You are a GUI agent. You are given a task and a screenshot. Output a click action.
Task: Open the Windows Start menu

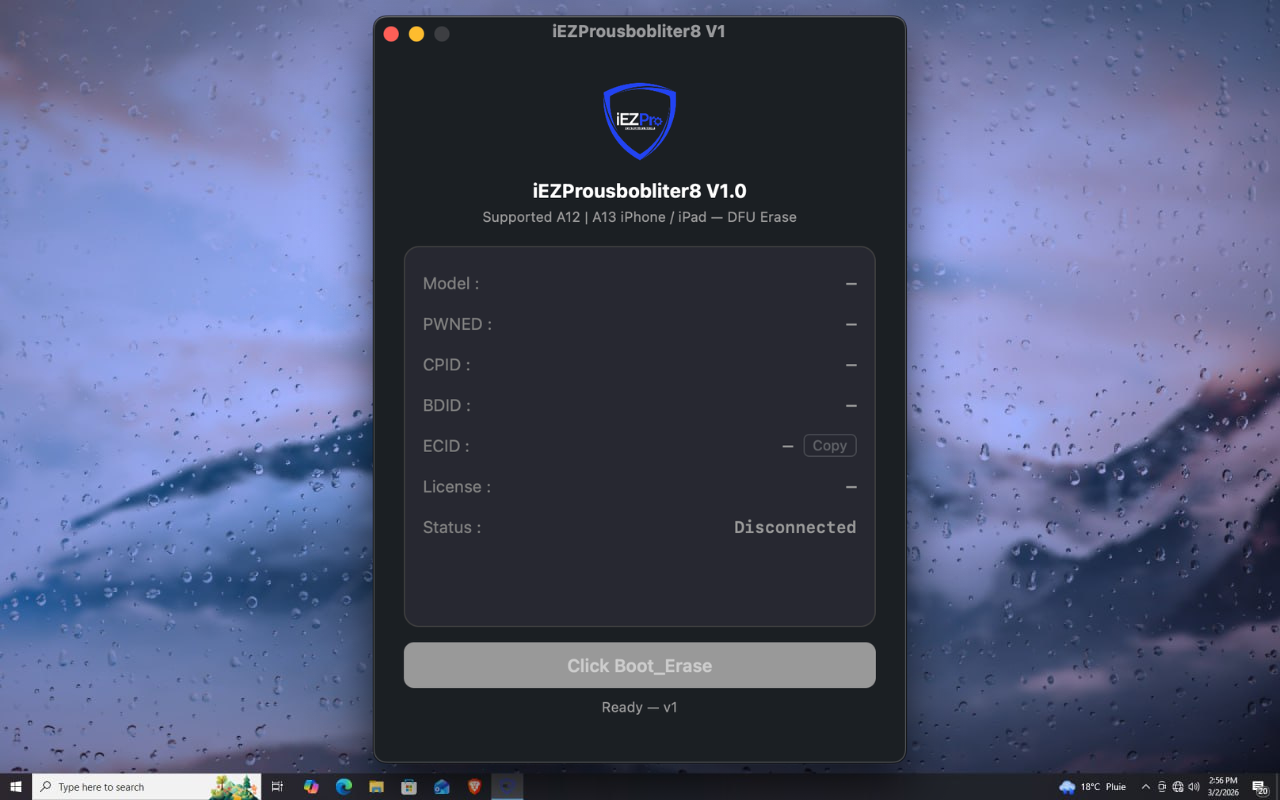click(x=16, y=787)
